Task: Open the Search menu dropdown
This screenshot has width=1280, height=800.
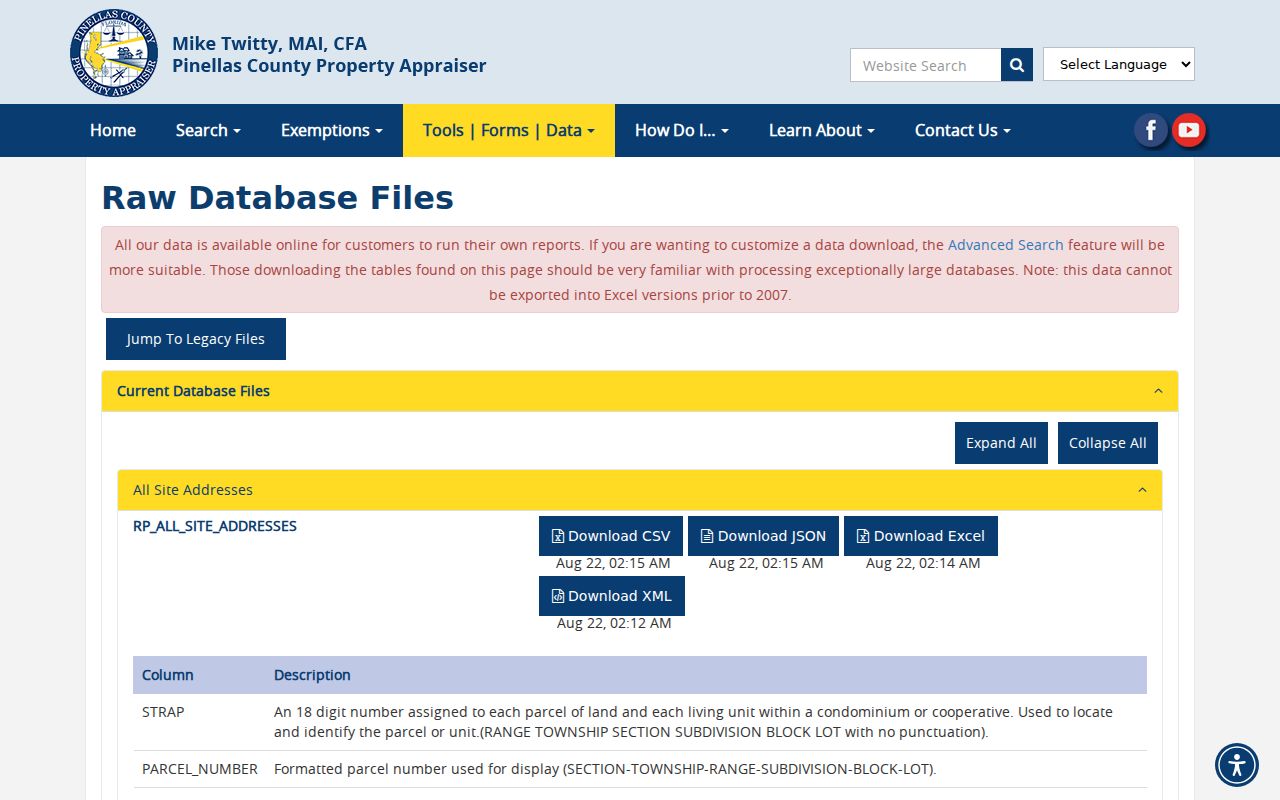Action: (x=208, y=130)
